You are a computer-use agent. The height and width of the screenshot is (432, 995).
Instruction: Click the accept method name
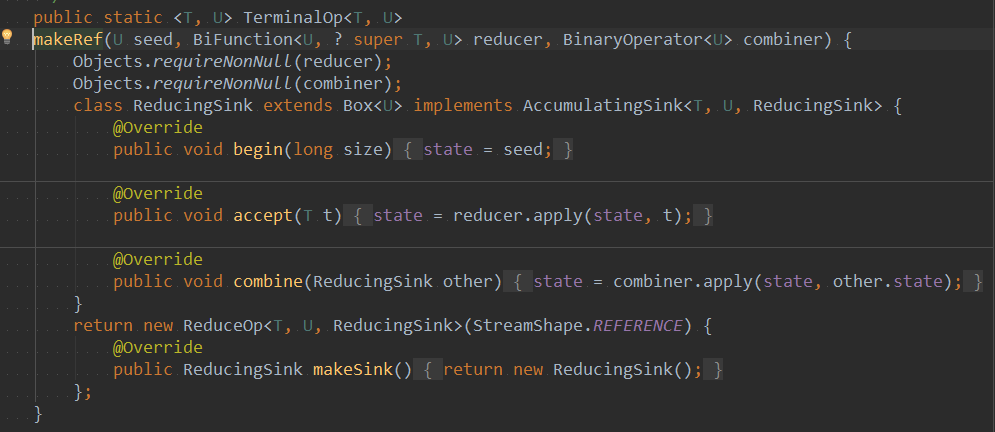(263, 216)
